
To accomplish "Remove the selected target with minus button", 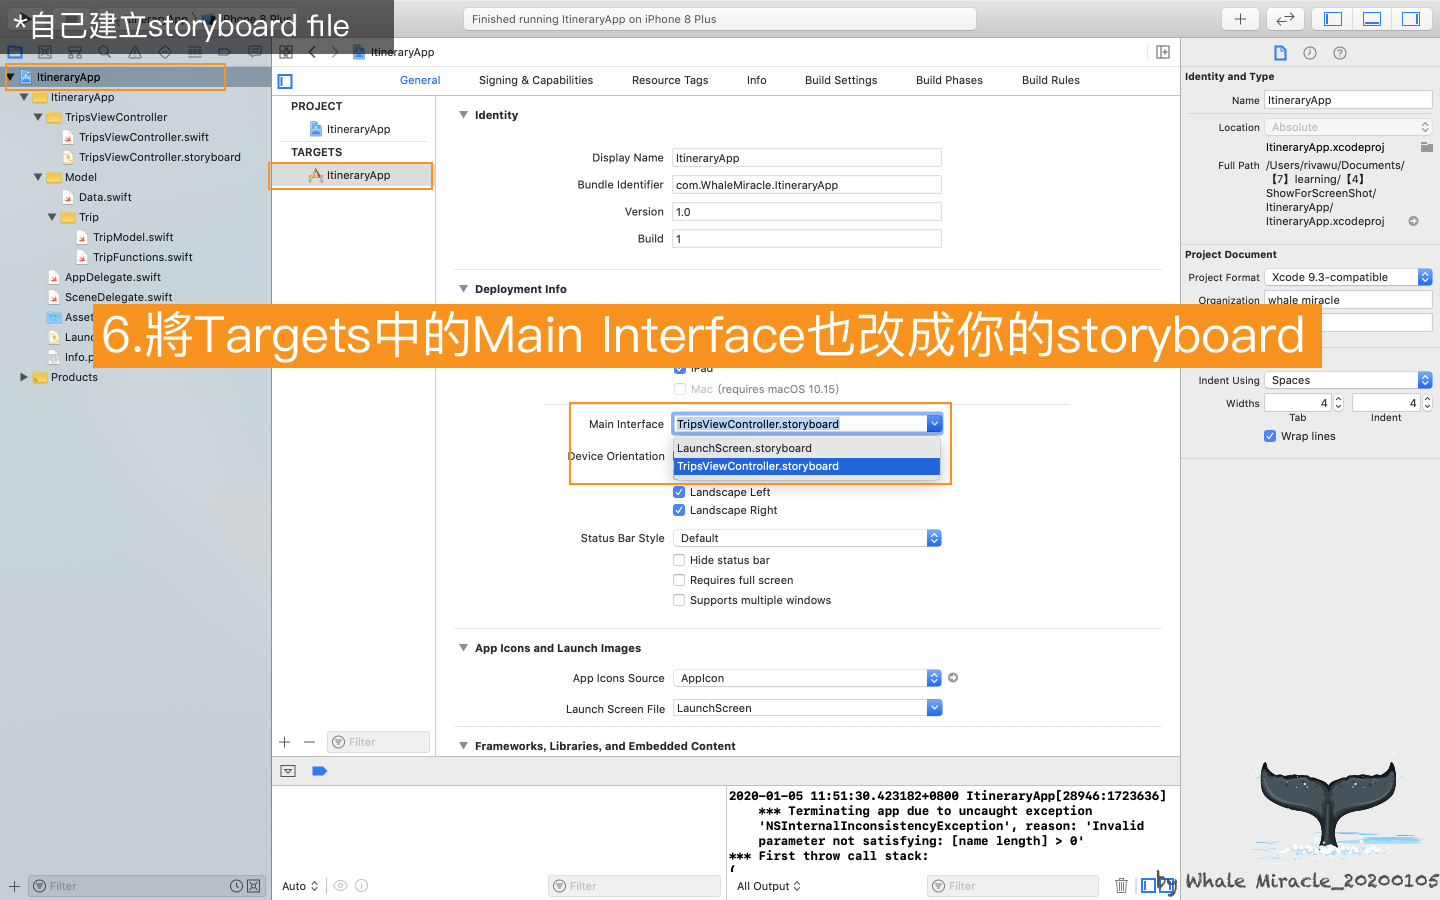I will click(x=310, y=742).
